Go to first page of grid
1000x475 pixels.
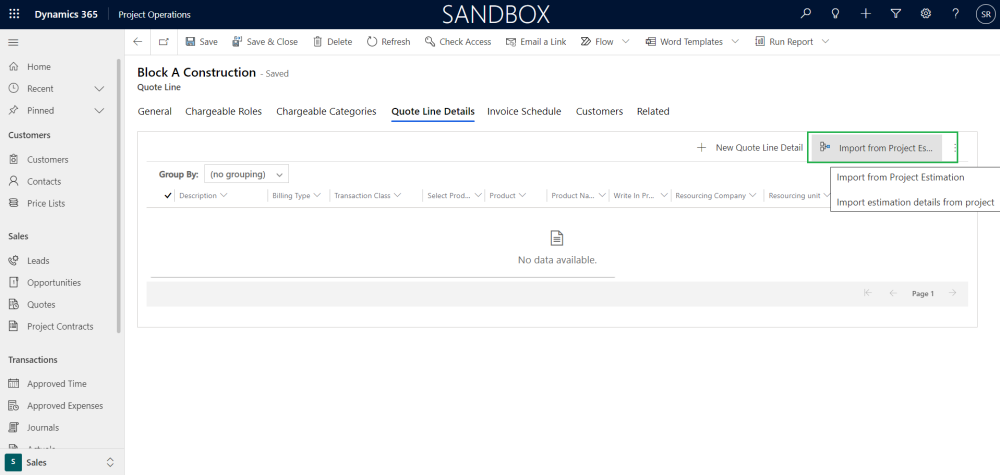867,293
